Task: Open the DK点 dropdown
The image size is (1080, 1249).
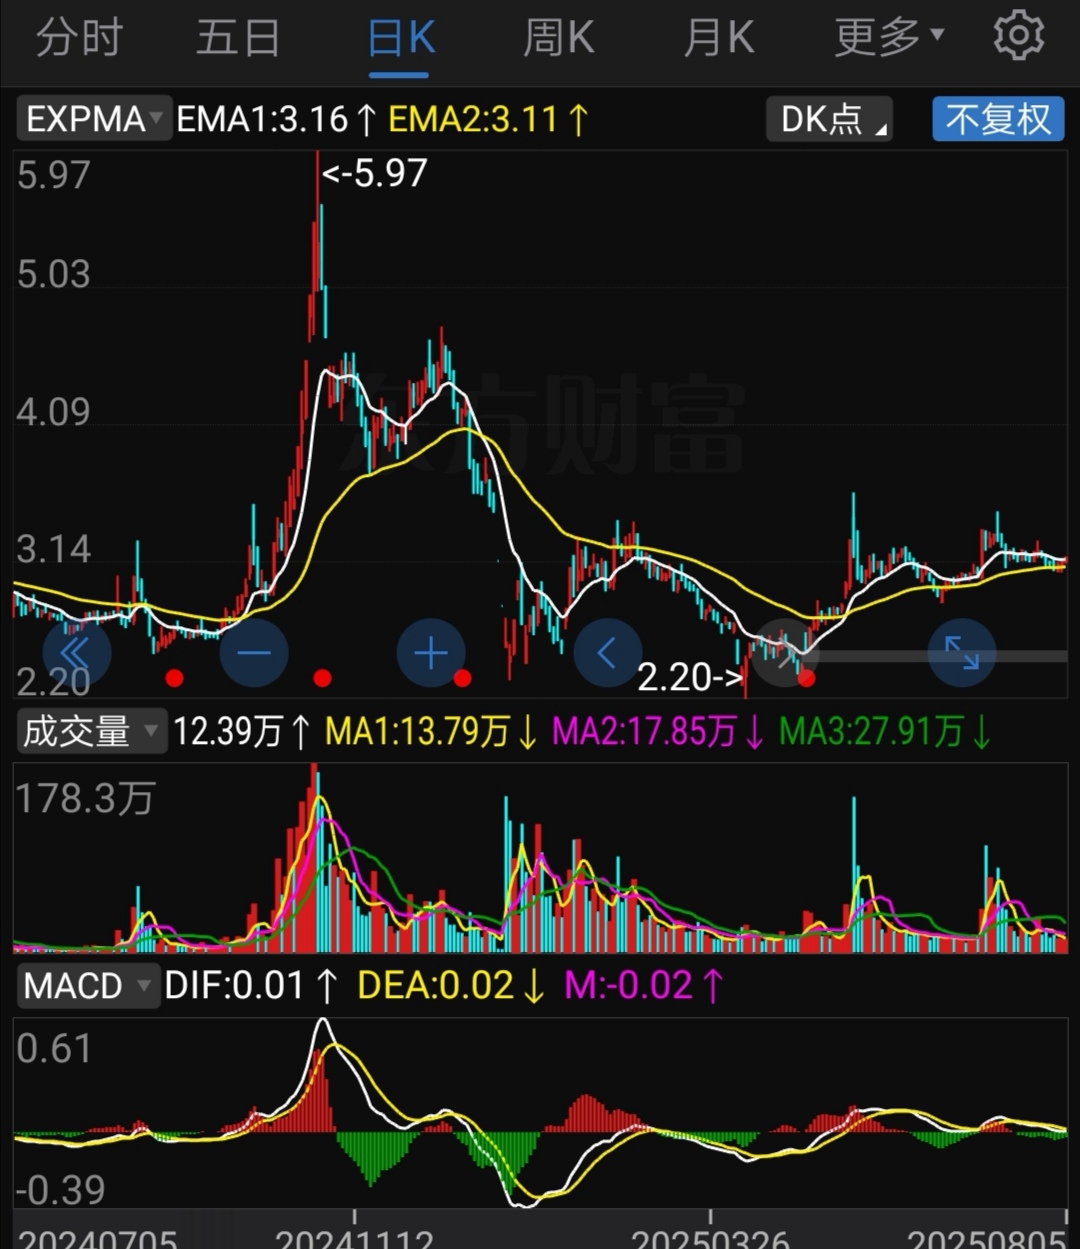Action: (830, 119)
